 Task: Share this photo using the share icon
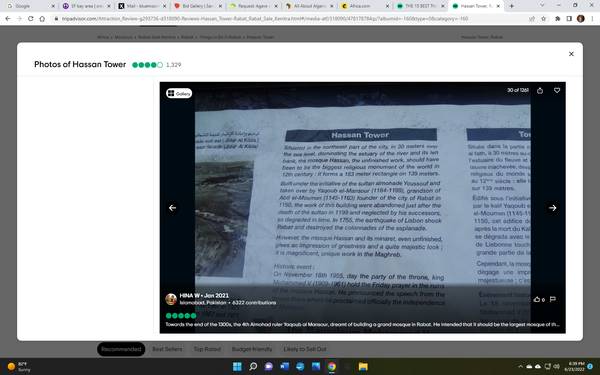coord(540,91)
